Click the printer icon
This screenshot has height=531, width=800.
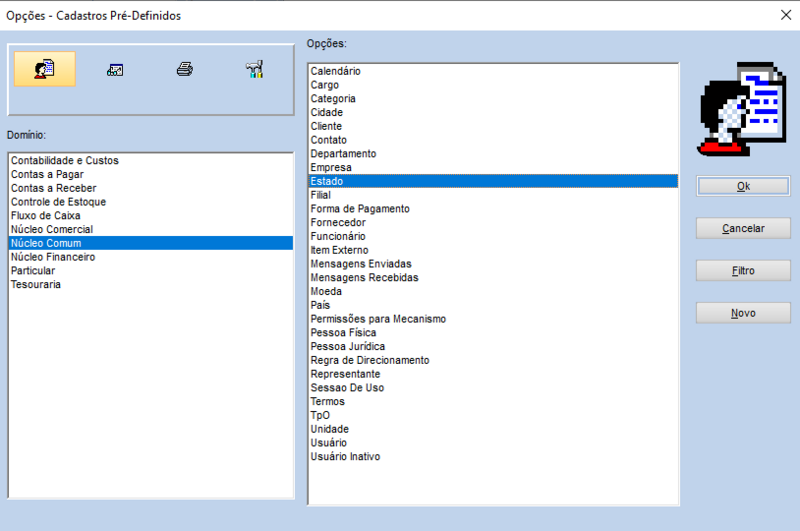click(x=184, y=70)
